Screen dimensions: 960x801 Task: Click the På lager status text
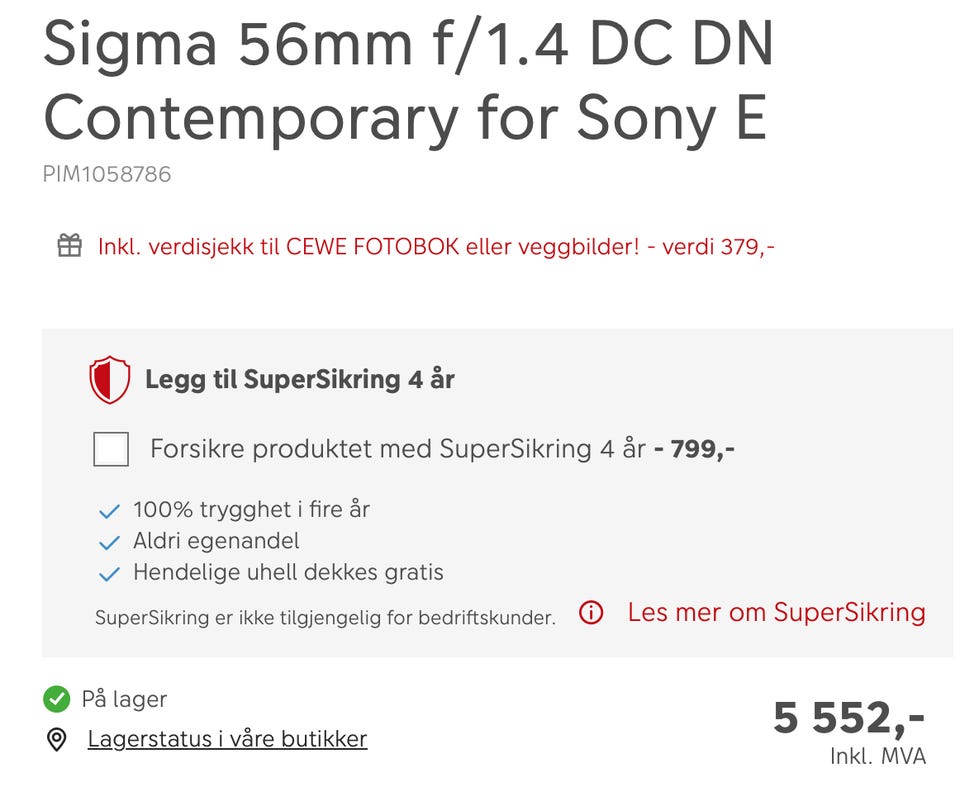coord(124,699)
